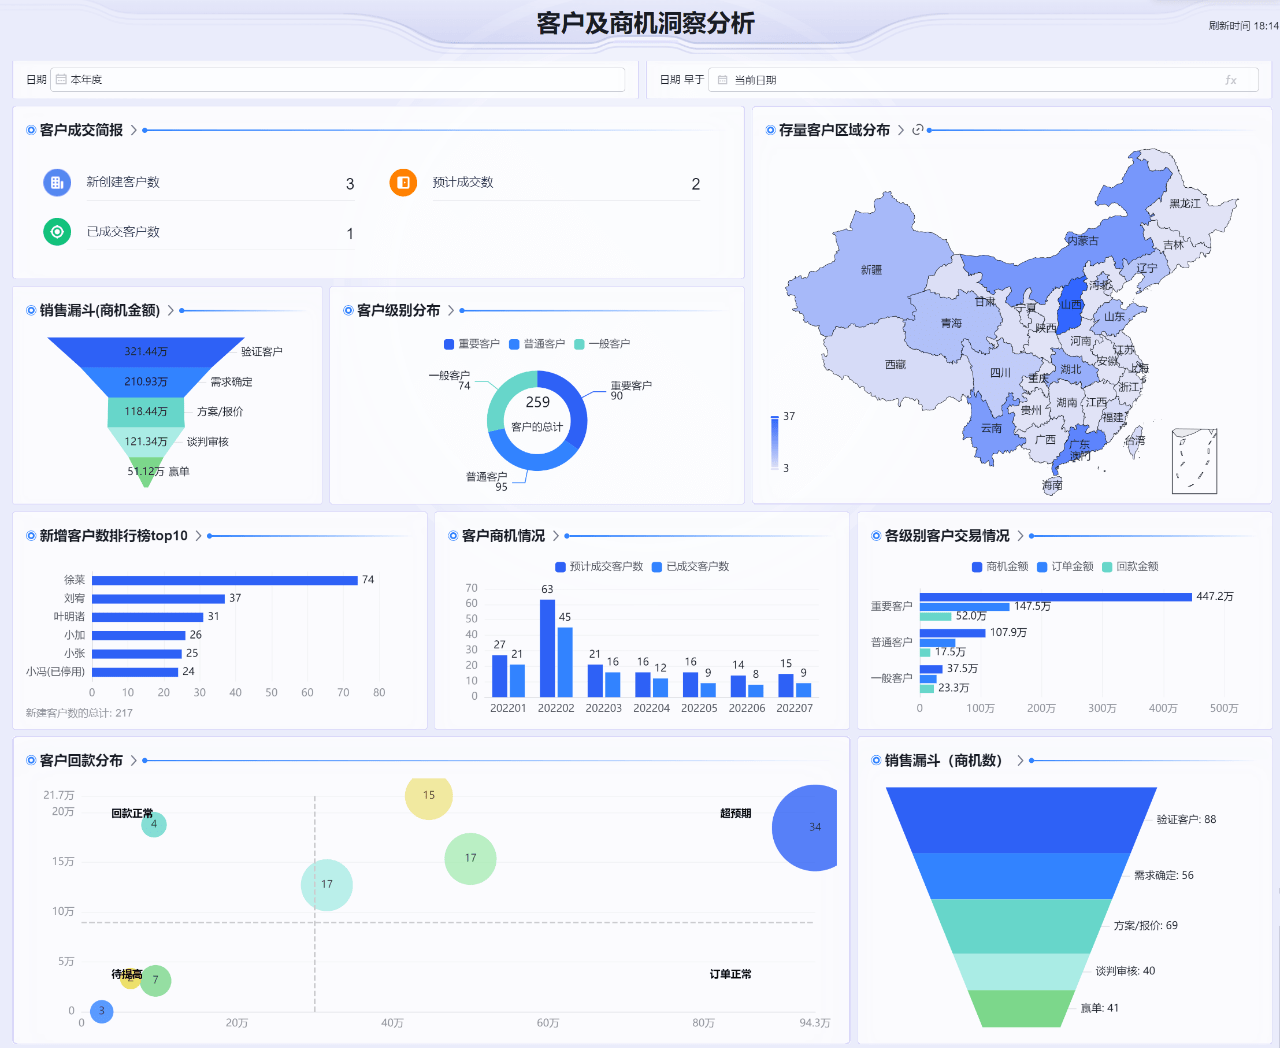Viewport: 1280px width, 1048px height.
Task: Toggle 订单金额 legend series
Action: coord(1065,566)
